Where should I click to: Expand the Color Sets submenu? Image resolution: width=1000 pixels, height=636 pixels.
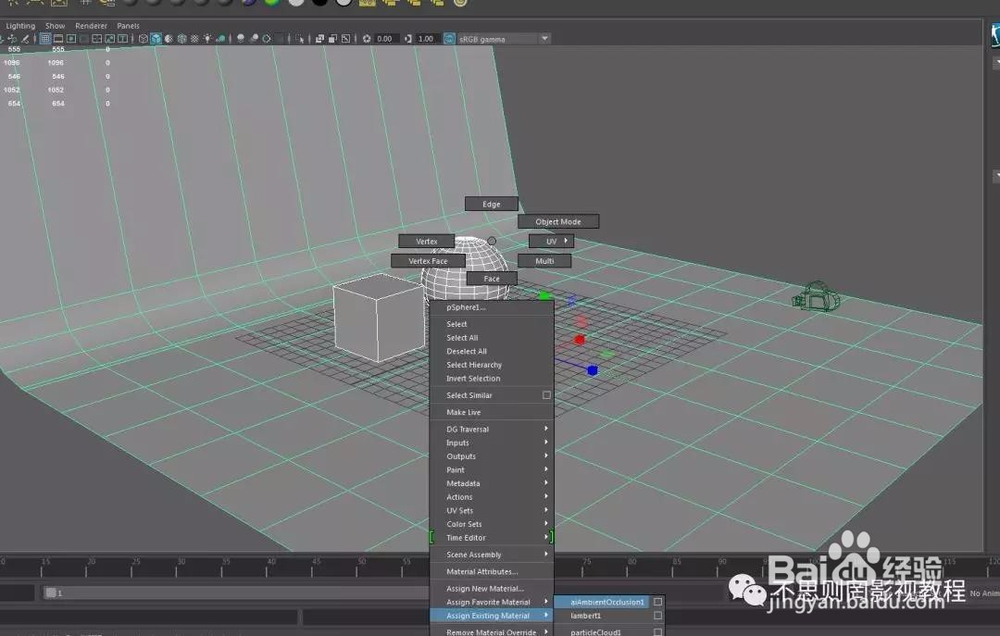click(x=491, y=524)
